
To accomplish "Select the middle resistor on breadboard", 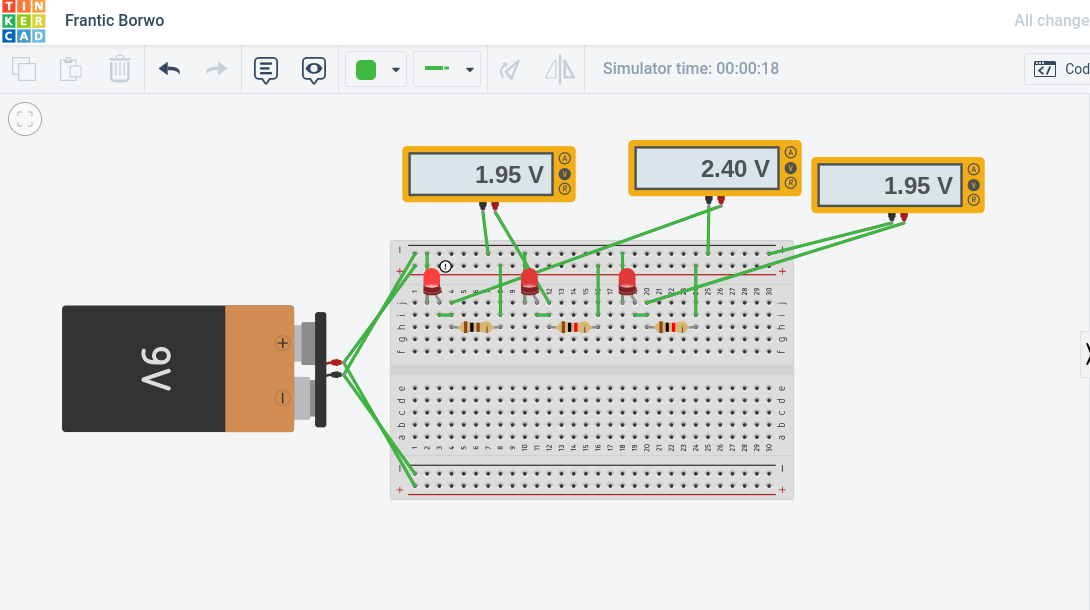I will [574, 327].
